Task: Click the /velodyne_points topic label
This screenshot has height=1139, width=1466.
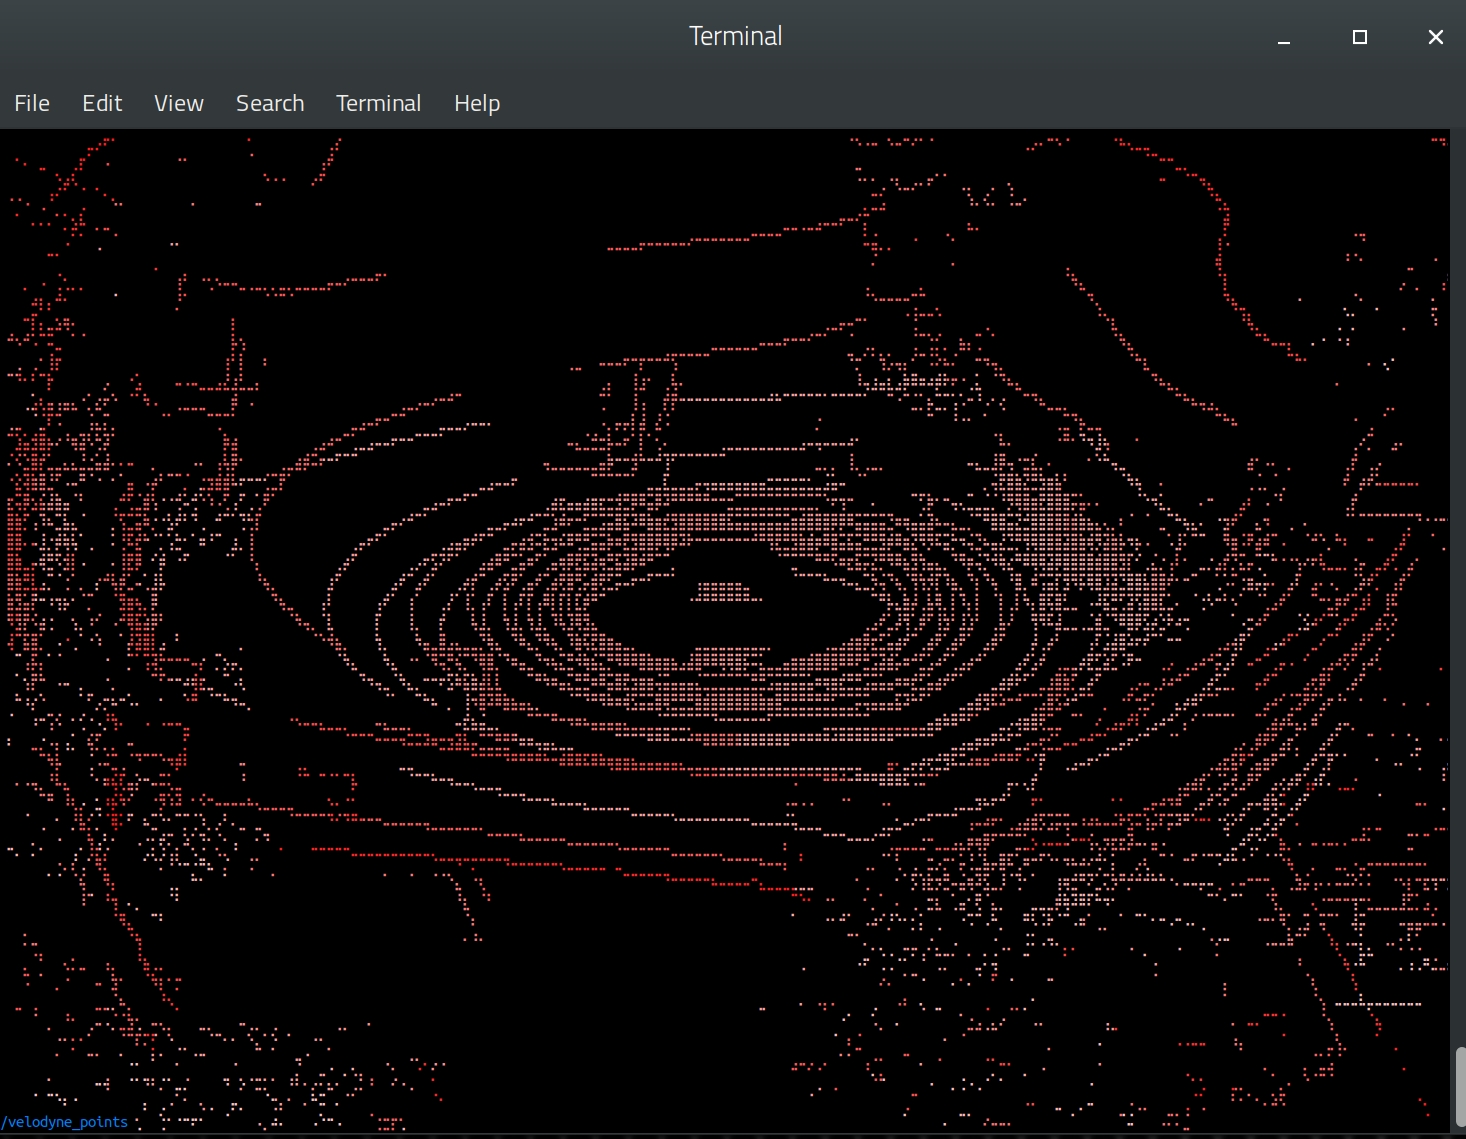Action: coord(65,1122)
